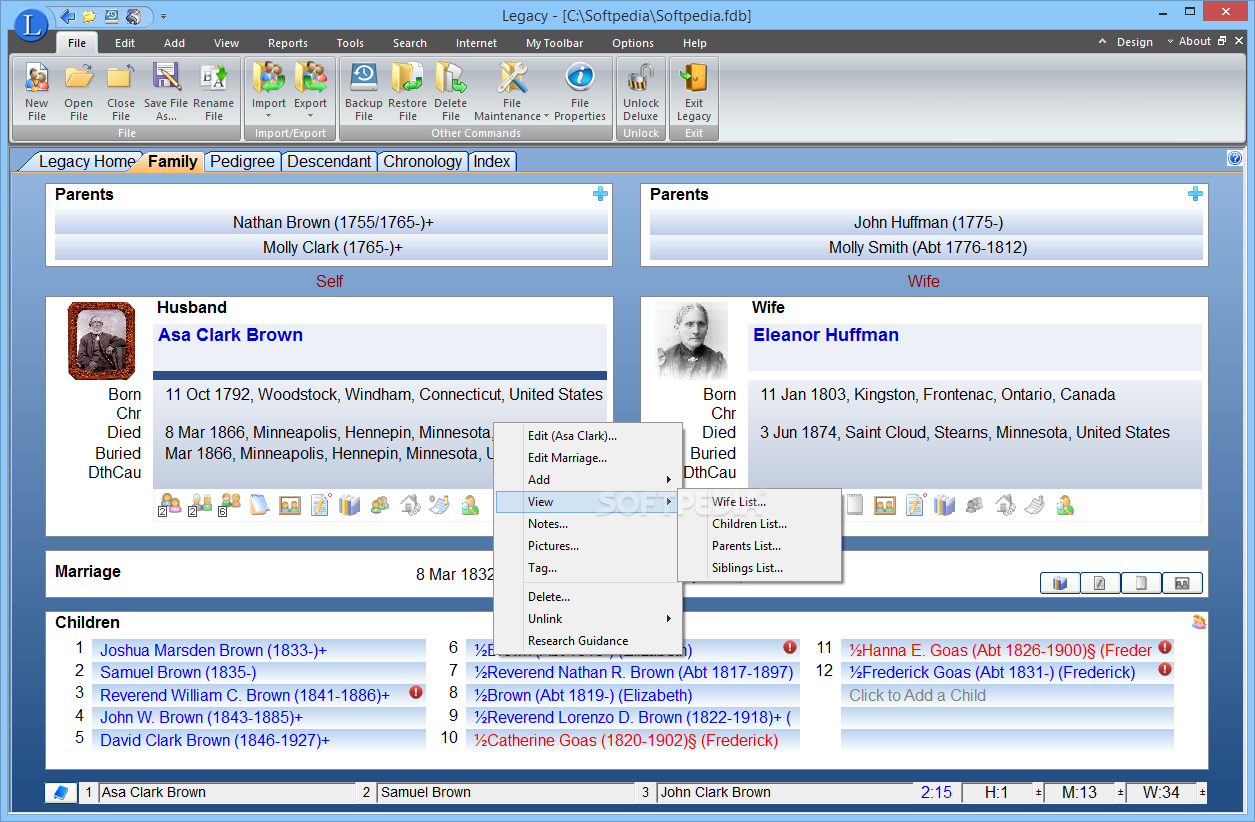Click the red alert icon beside Reverend William C. Brown
The height and width of the screenshot is (822, 1255).
tap(416, 692)
